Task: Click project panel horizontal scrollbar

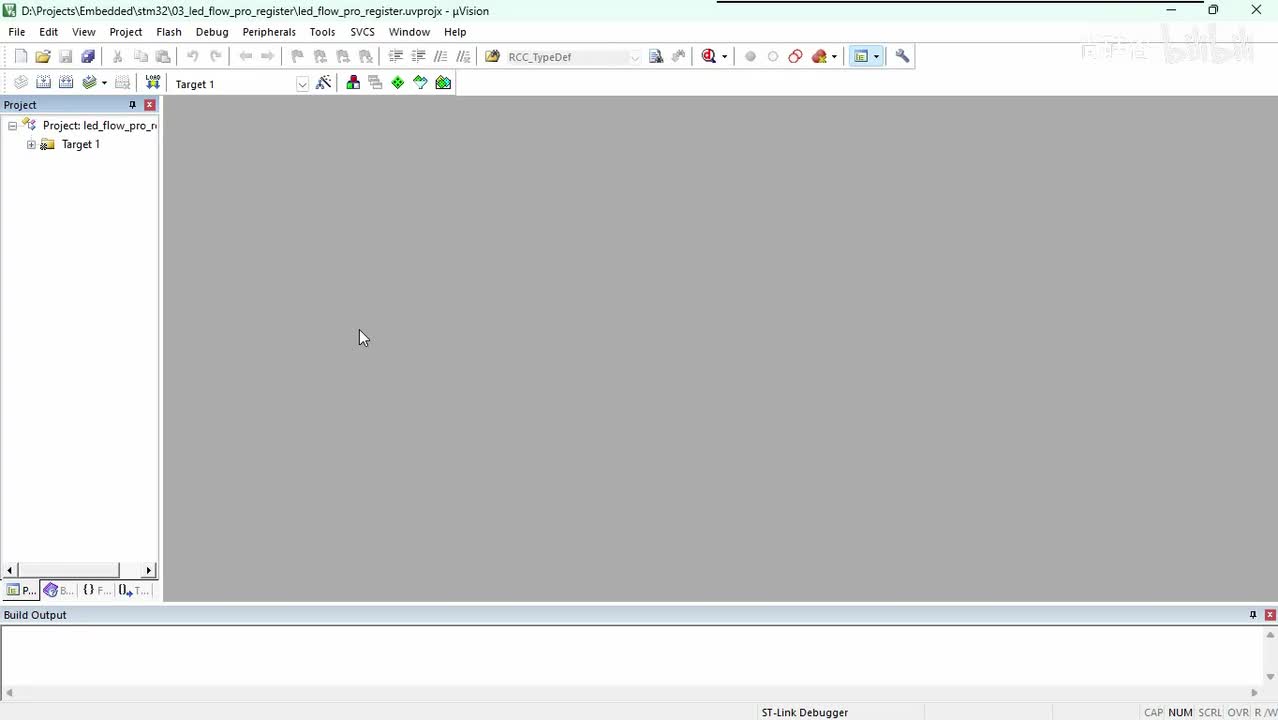Action: (68, 570)
